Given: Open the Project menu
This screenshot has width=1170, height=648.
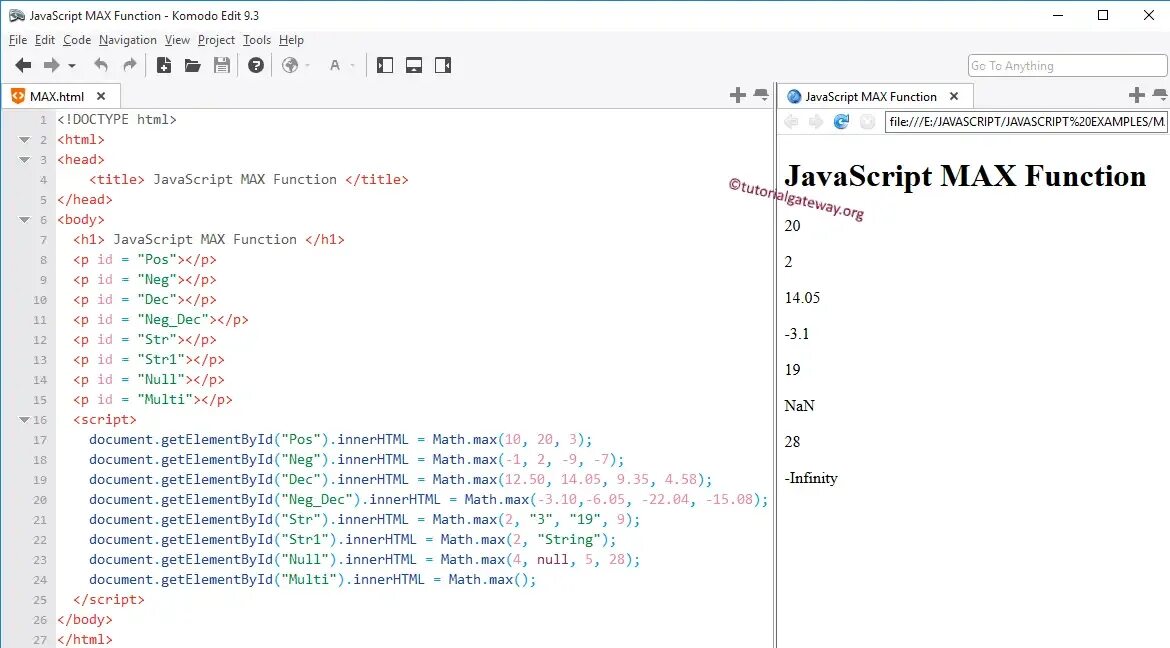Looking at the screenshot, I should 216,40.
